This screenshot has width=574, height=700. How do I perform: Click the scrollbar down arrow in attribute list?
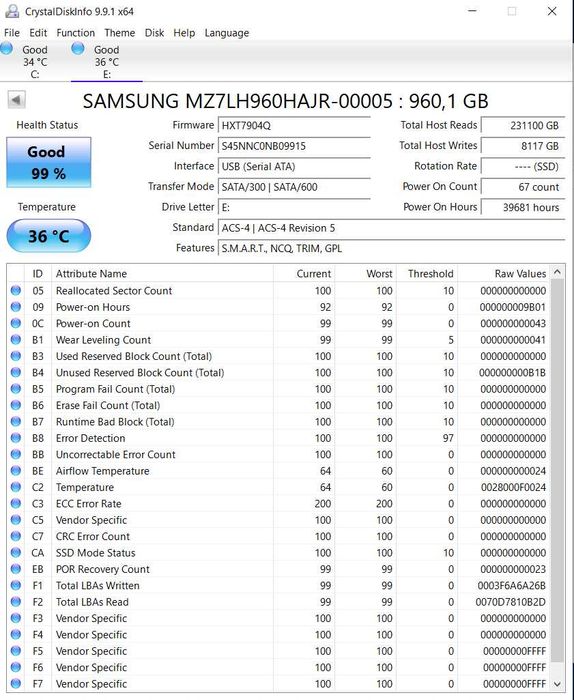tap(557, 684)
